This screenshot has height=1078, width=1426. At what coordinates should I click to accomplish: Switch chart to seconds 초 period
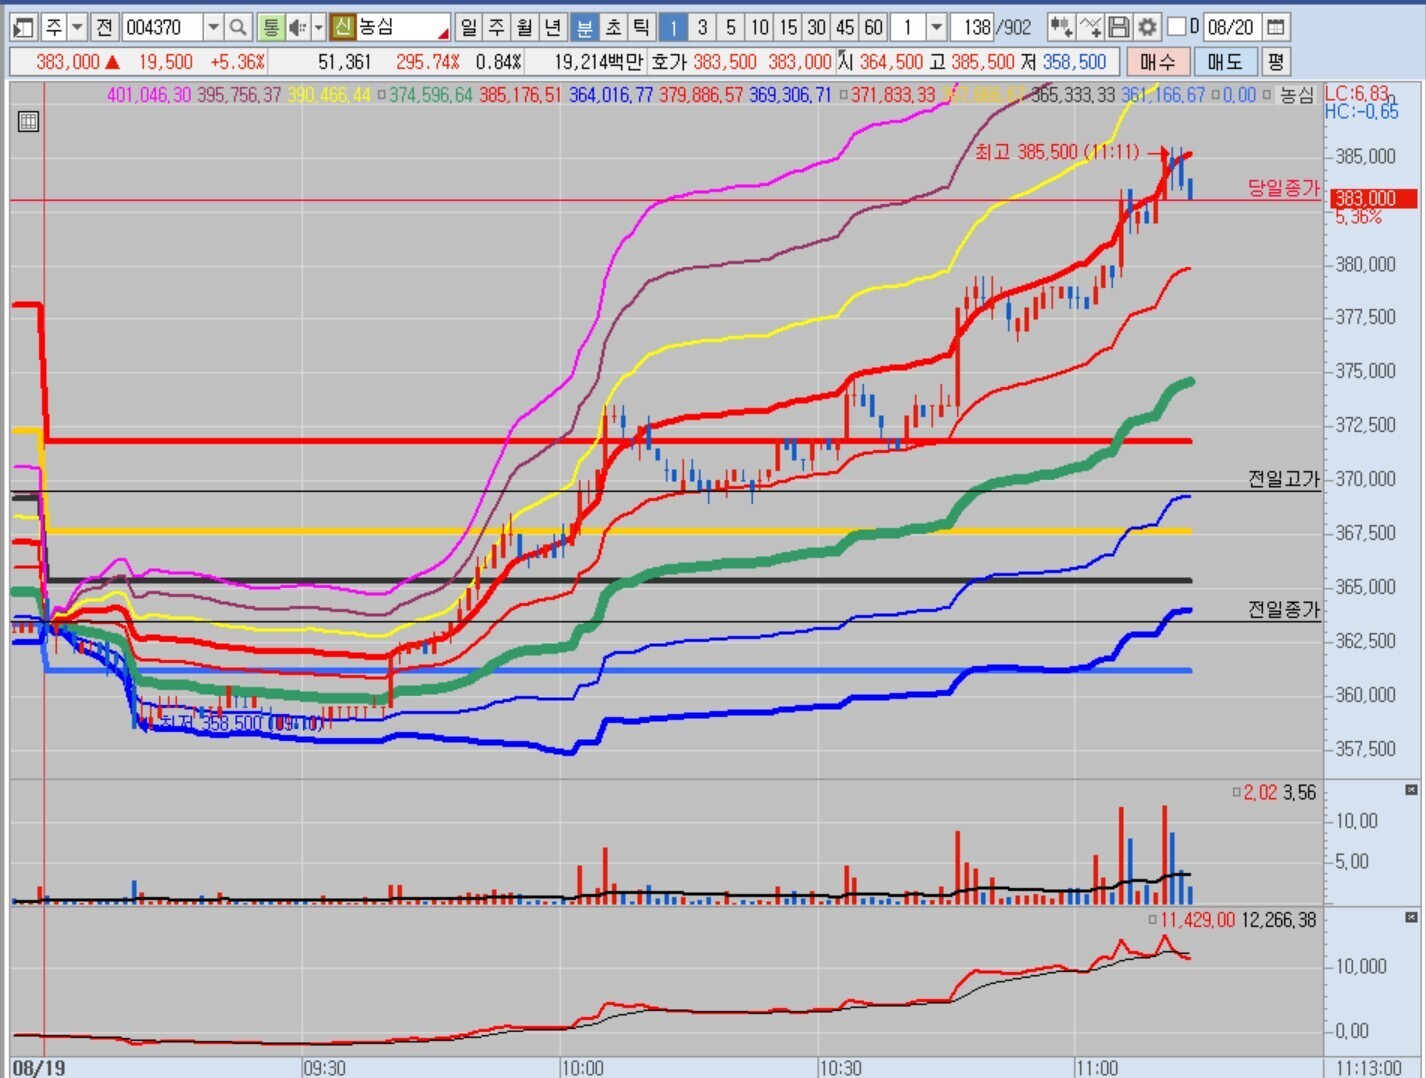coord(614,27)
